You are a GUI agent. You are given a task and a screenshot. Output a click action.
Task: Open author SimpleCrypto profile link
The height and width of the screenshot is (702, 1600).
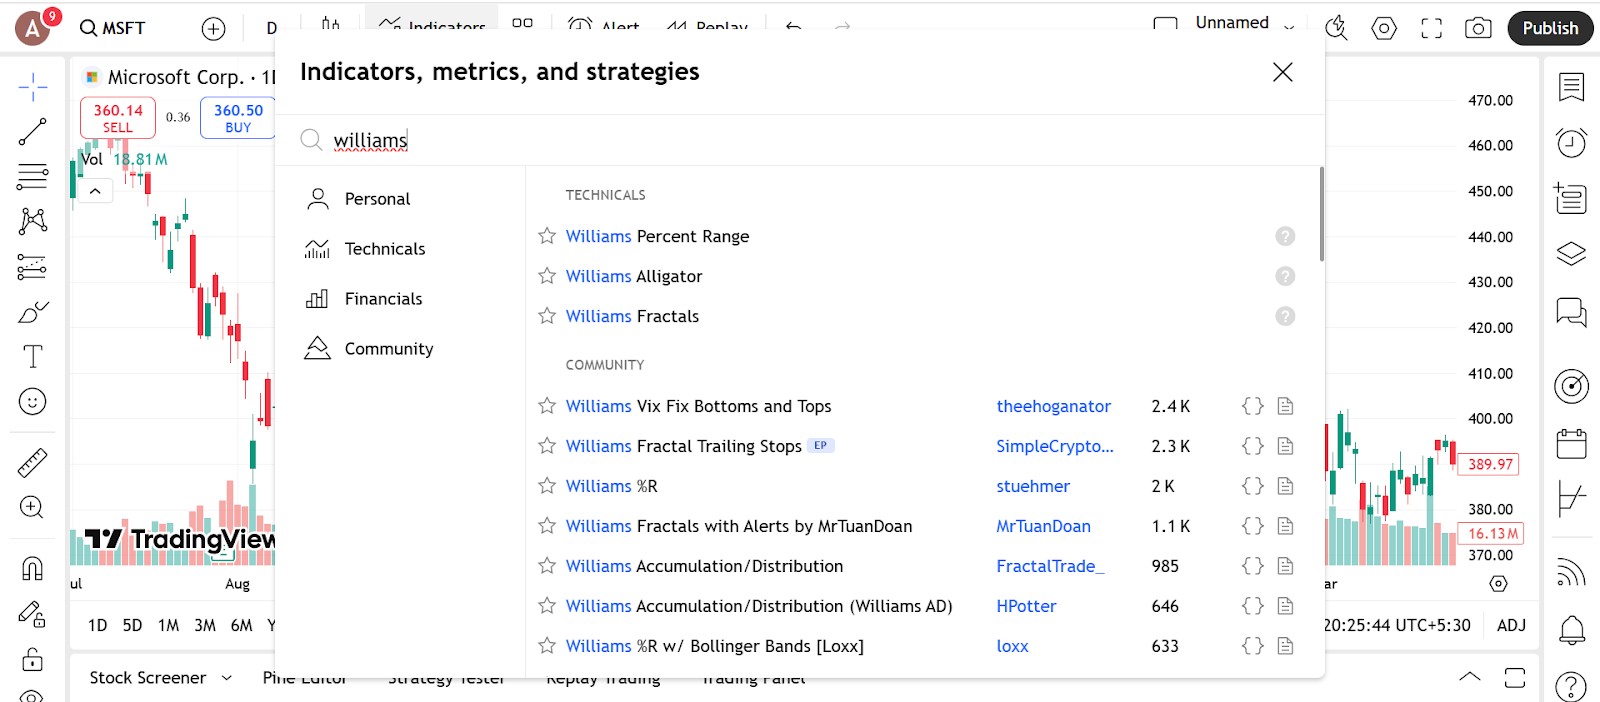[x=1054, y=446]
